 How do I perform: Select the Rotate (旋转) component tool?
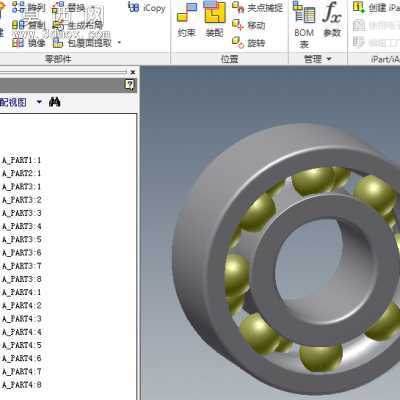pos(249,42)
